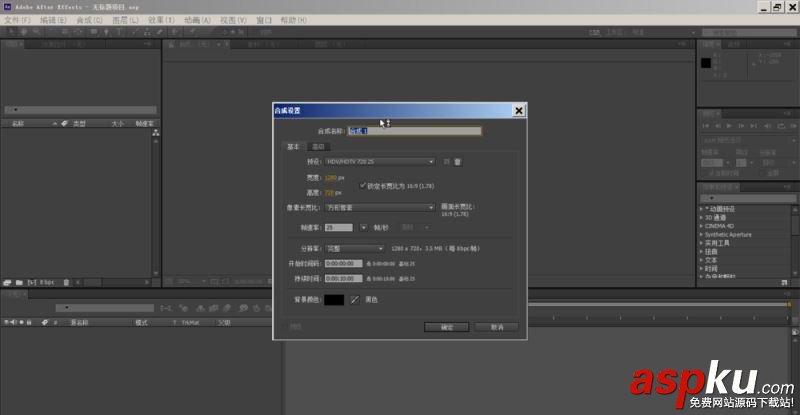
Task: Click the 8 bpc color depth indicator
Action: [47, 282]
